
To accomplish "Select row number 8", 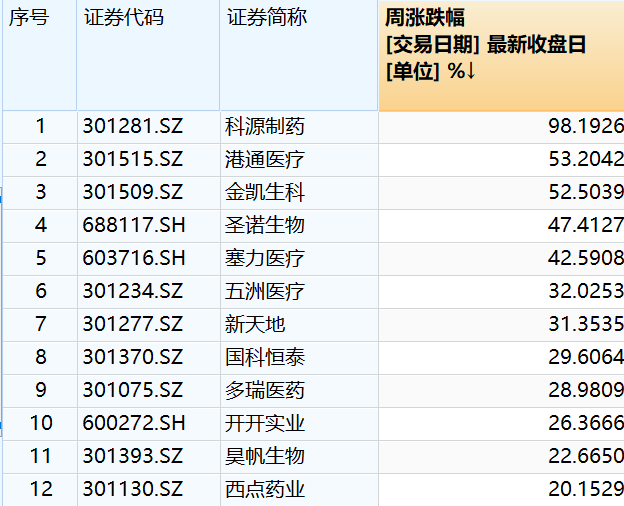I will (x=40, y=357).
